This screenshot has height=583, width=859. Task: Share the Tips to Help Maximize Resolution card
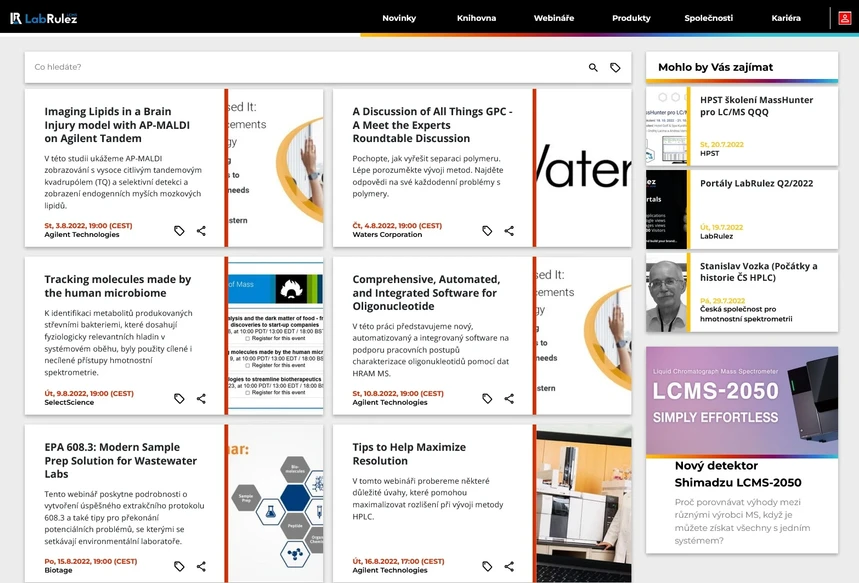pos(509,566)
